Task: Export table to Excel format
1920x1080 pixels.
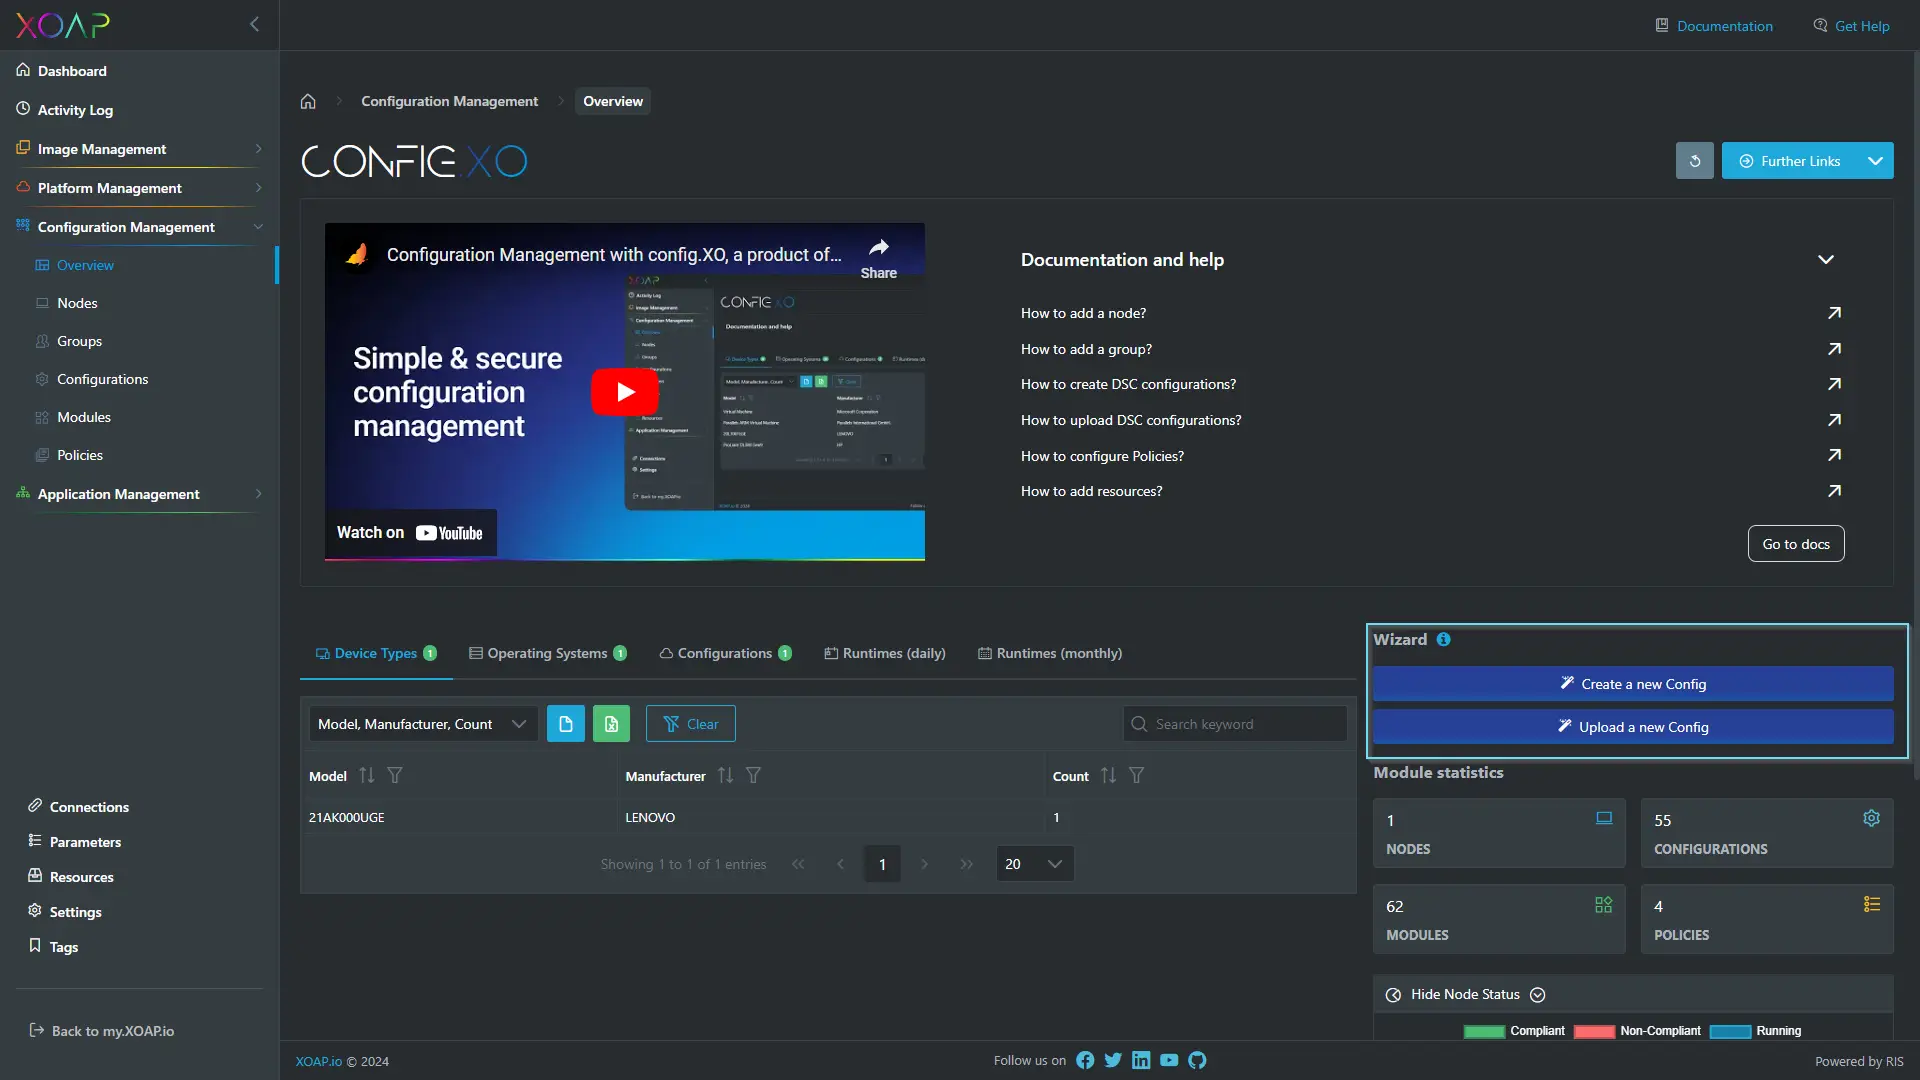Action: tap(611, 723)
